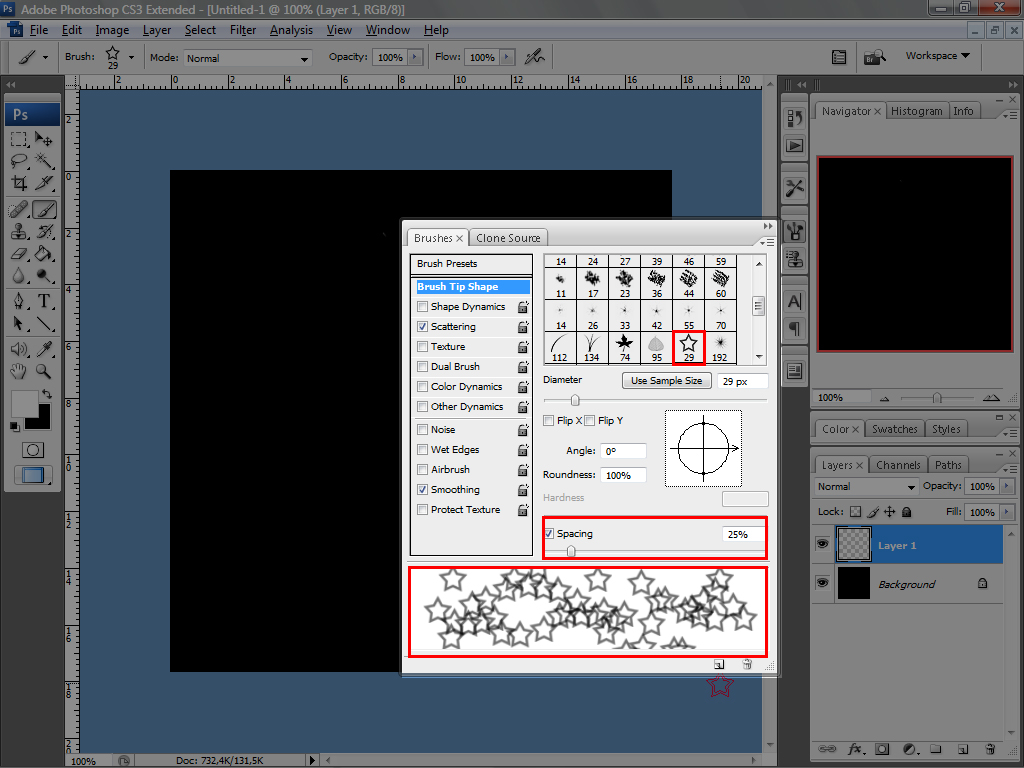This screenshot has width=1024, height=768.
Task: Select the Hand tool
Action: click(x=19, y=371)
